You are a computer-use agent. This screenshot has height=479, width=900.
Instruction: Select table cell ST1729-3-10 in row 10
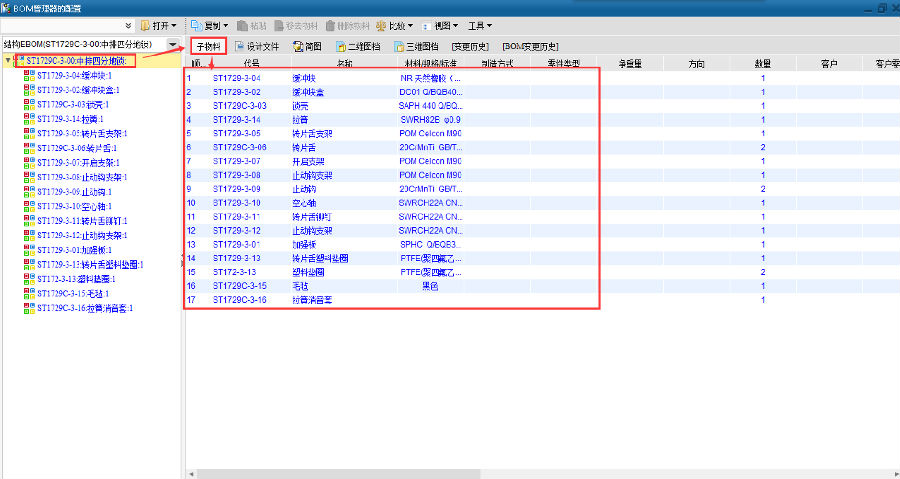click(236, 202)
